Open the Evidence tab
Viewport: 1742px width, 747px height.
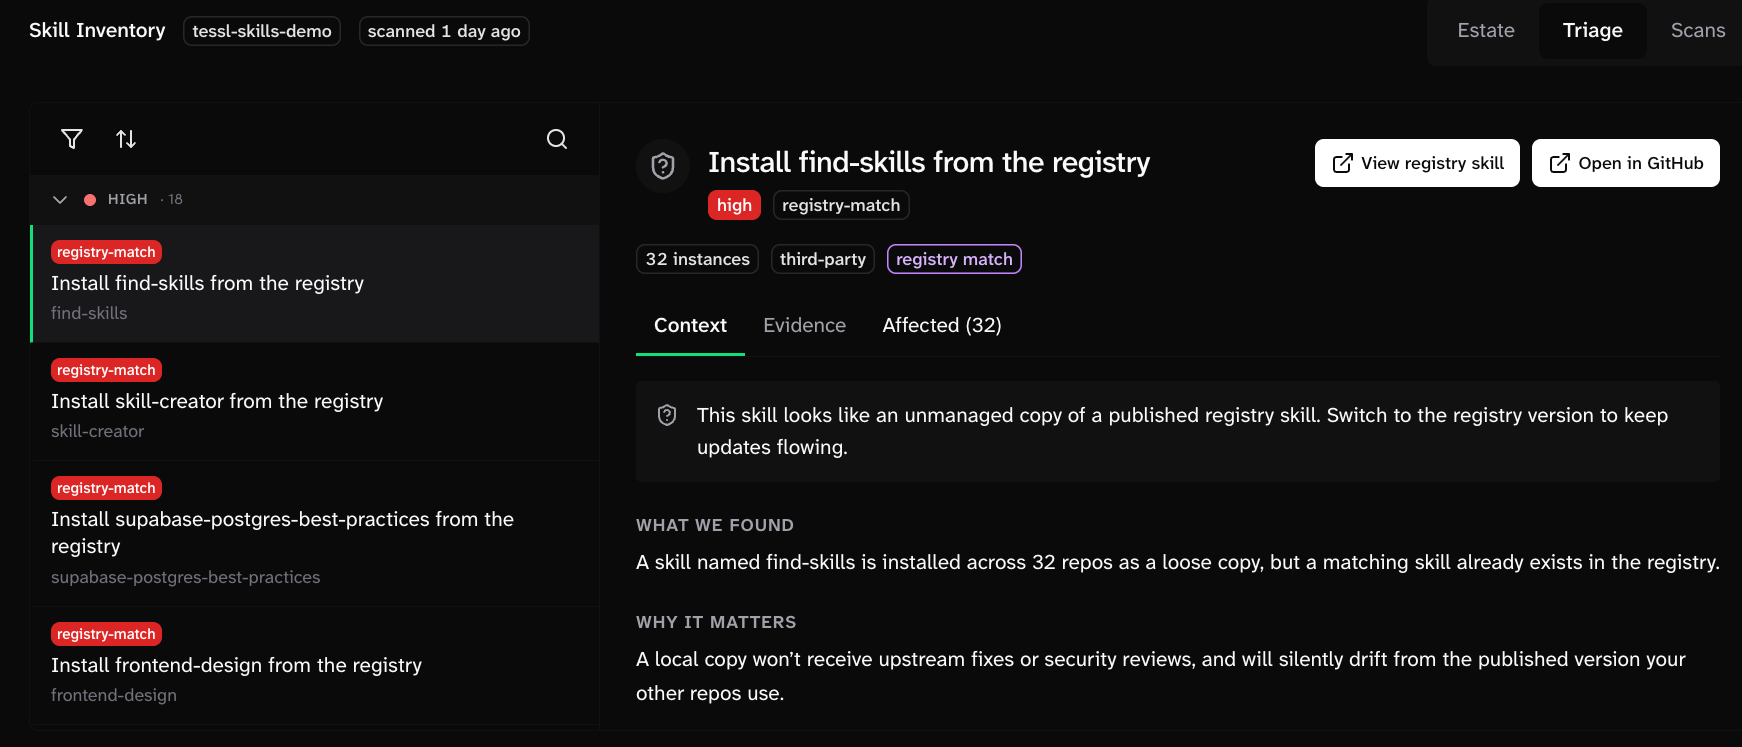tap(804, 326)
